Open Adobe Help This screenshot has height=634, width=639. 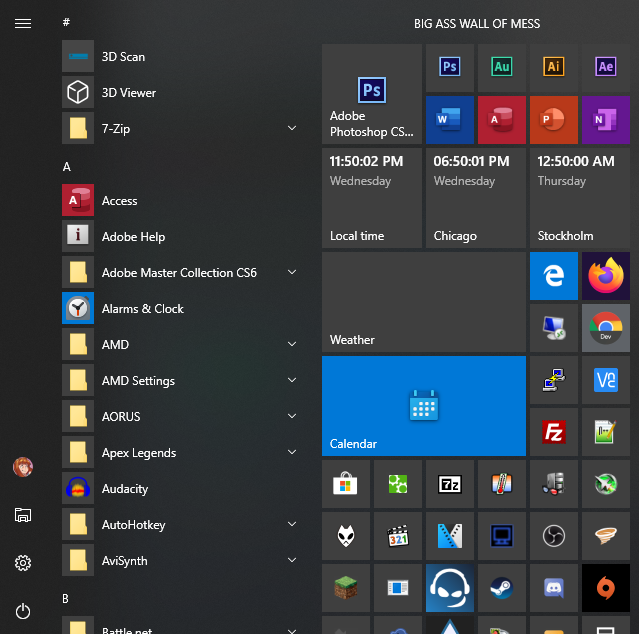[183, 236]
